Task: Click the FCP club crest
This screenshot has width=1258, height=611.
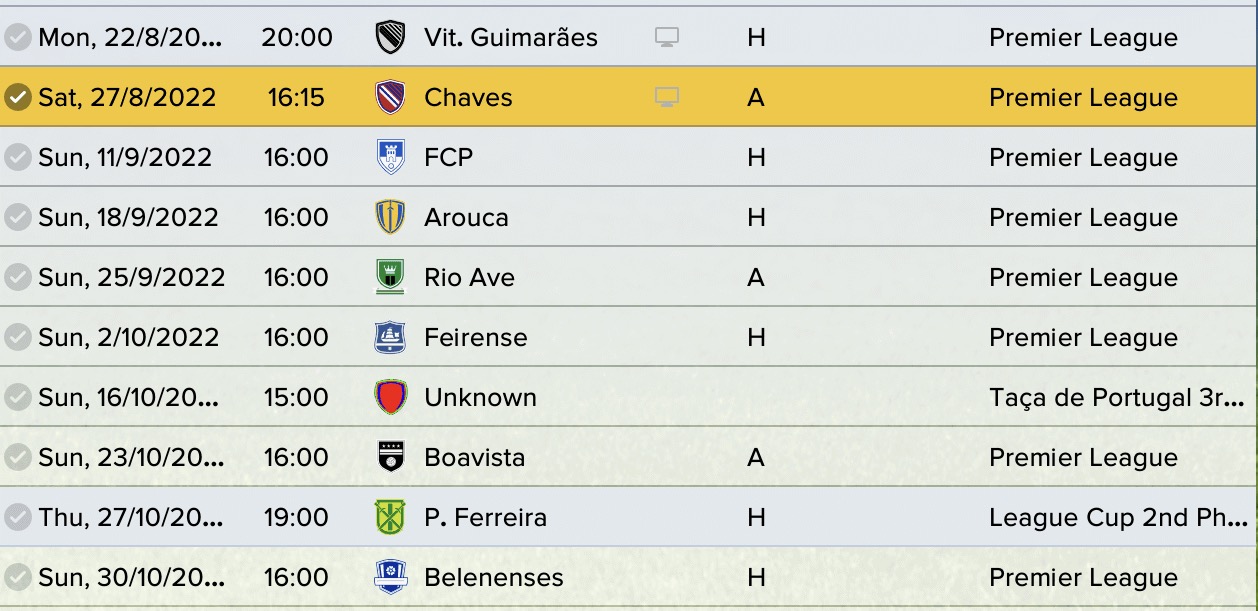Action: click(390, 158)
